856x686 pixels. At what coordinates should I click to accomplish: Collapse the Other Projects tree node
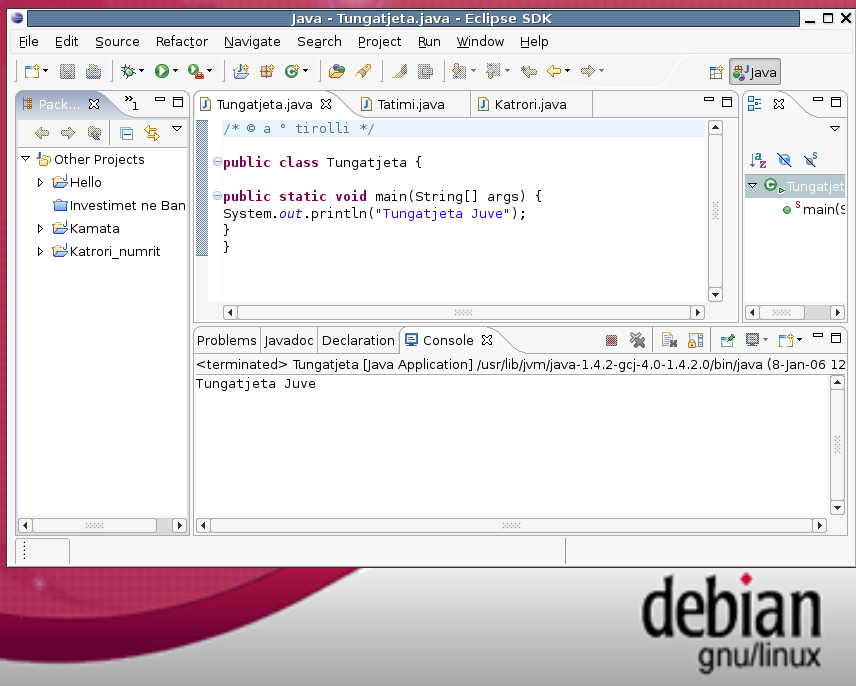click(25, 159)
